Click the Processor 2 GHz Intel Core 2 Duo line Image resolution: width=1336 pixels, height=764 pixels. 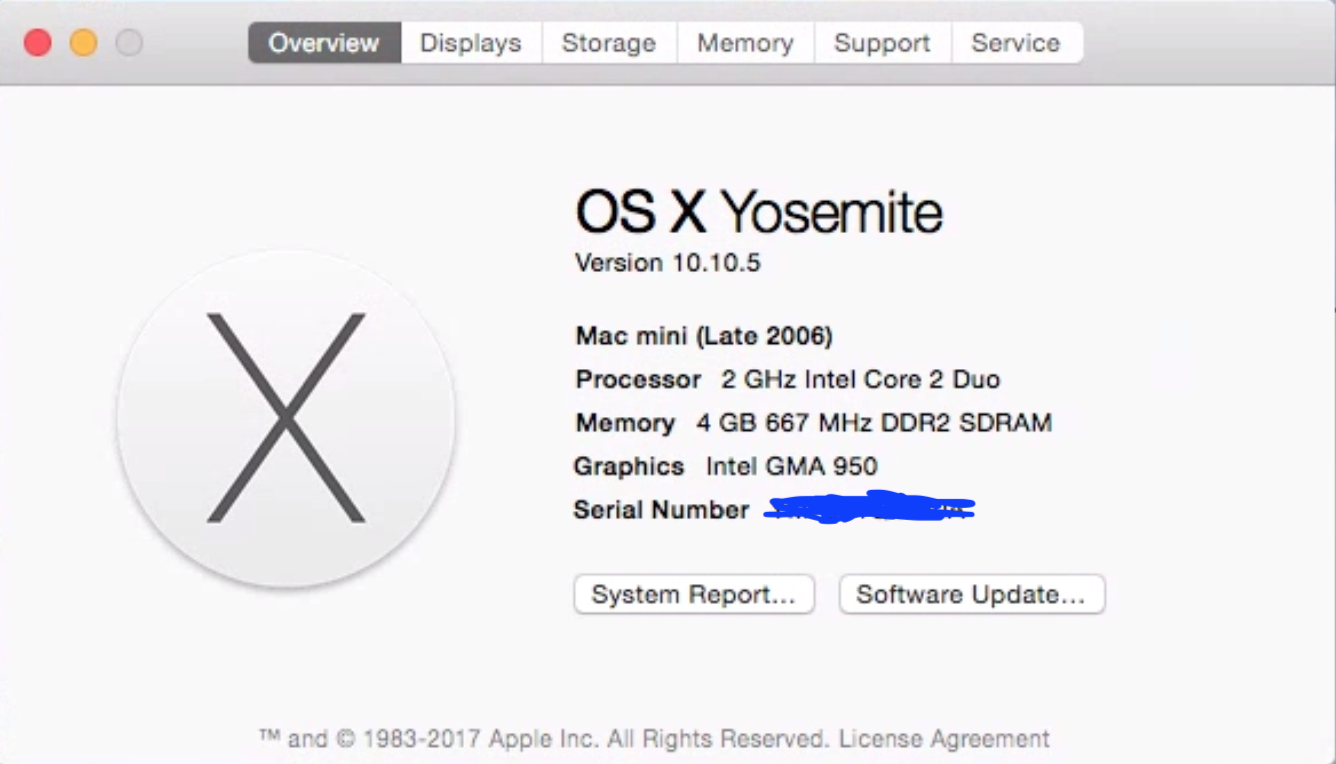[787, 380]
